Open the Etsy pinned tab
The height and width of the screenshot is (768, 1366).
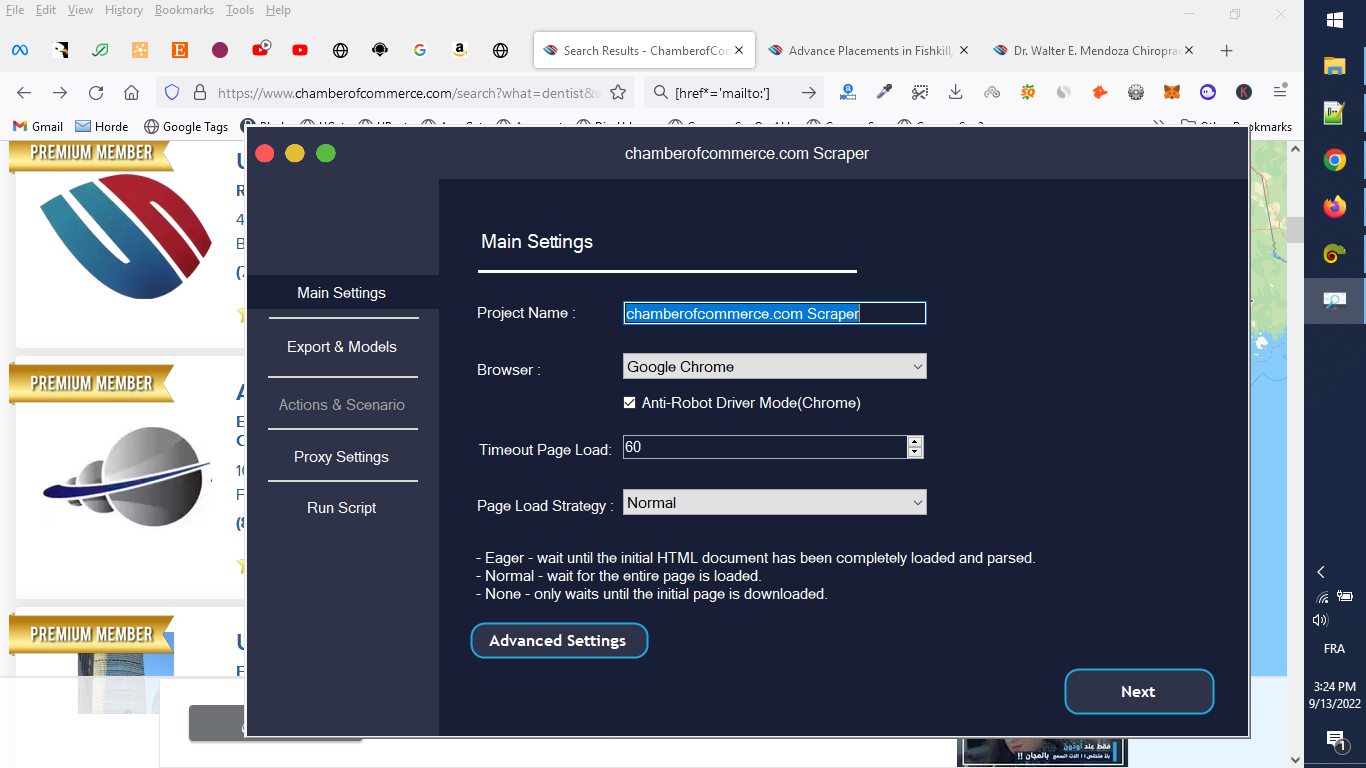click(x=180, y=50)
